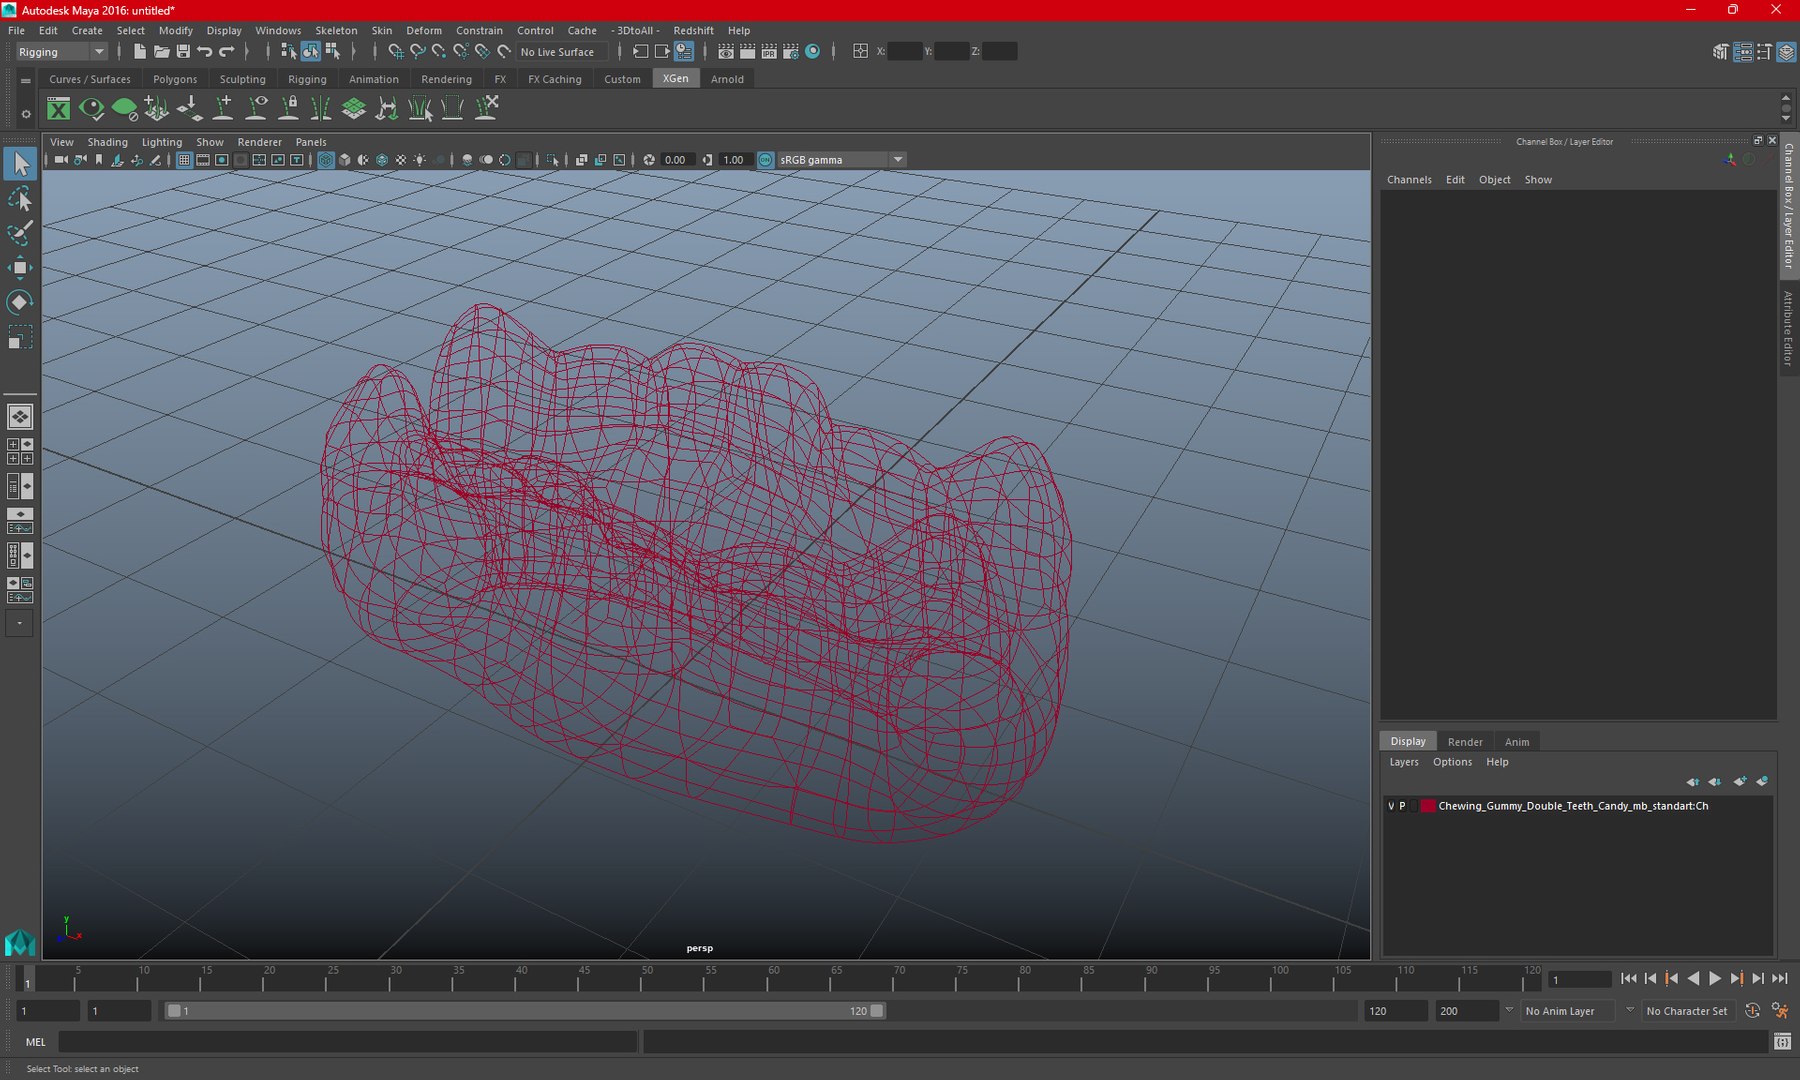Viewport: 1800px width, 1080px height.
Task: Switch to the Polygons shelf tab
Action: [x=175, y=79]
